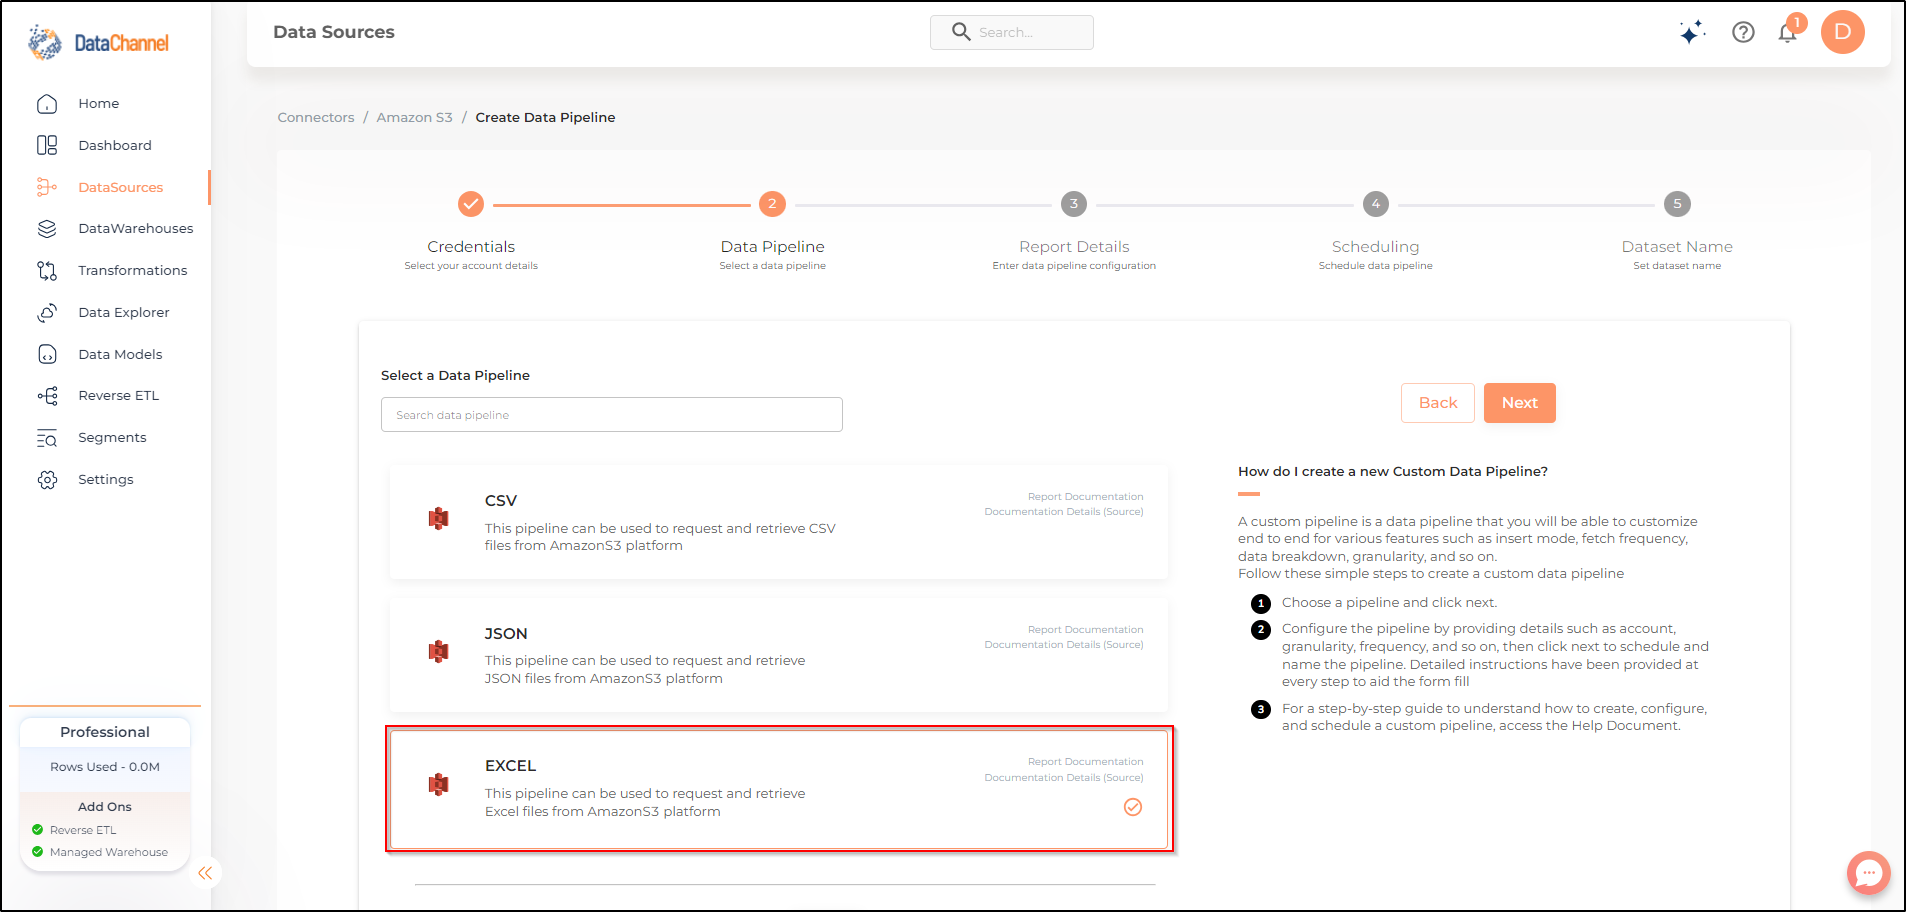
Task: Select the DataSources sidebar icon
Action: click(x=47, y=187)
